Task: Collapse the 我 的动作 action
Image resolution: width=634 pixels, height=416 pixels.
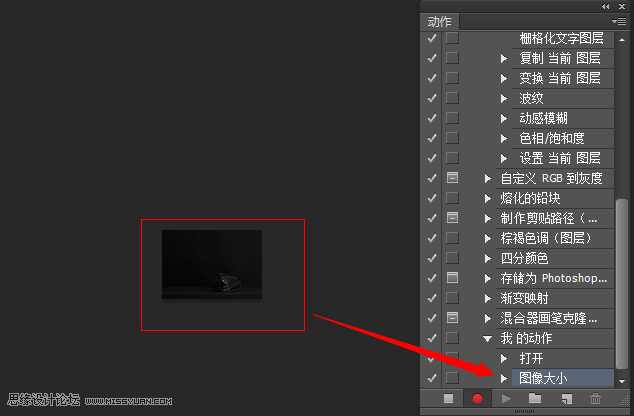Action: coord(488,338)
